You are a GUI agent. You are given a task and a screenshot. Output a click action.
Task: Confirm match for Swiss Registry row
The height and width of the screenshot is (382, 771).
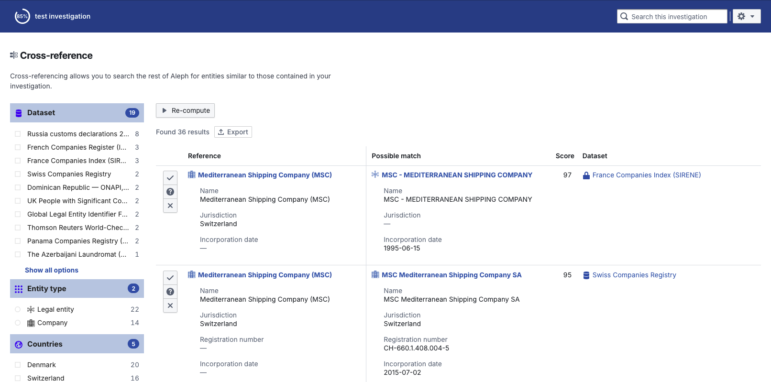pyautogui.click(x=170, y=278)
